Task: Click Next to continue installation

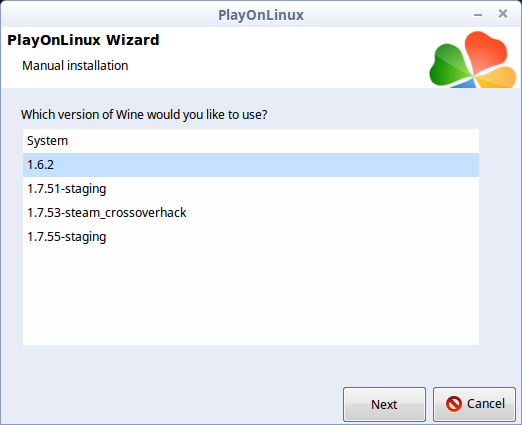Action: [x=384, y=404]
